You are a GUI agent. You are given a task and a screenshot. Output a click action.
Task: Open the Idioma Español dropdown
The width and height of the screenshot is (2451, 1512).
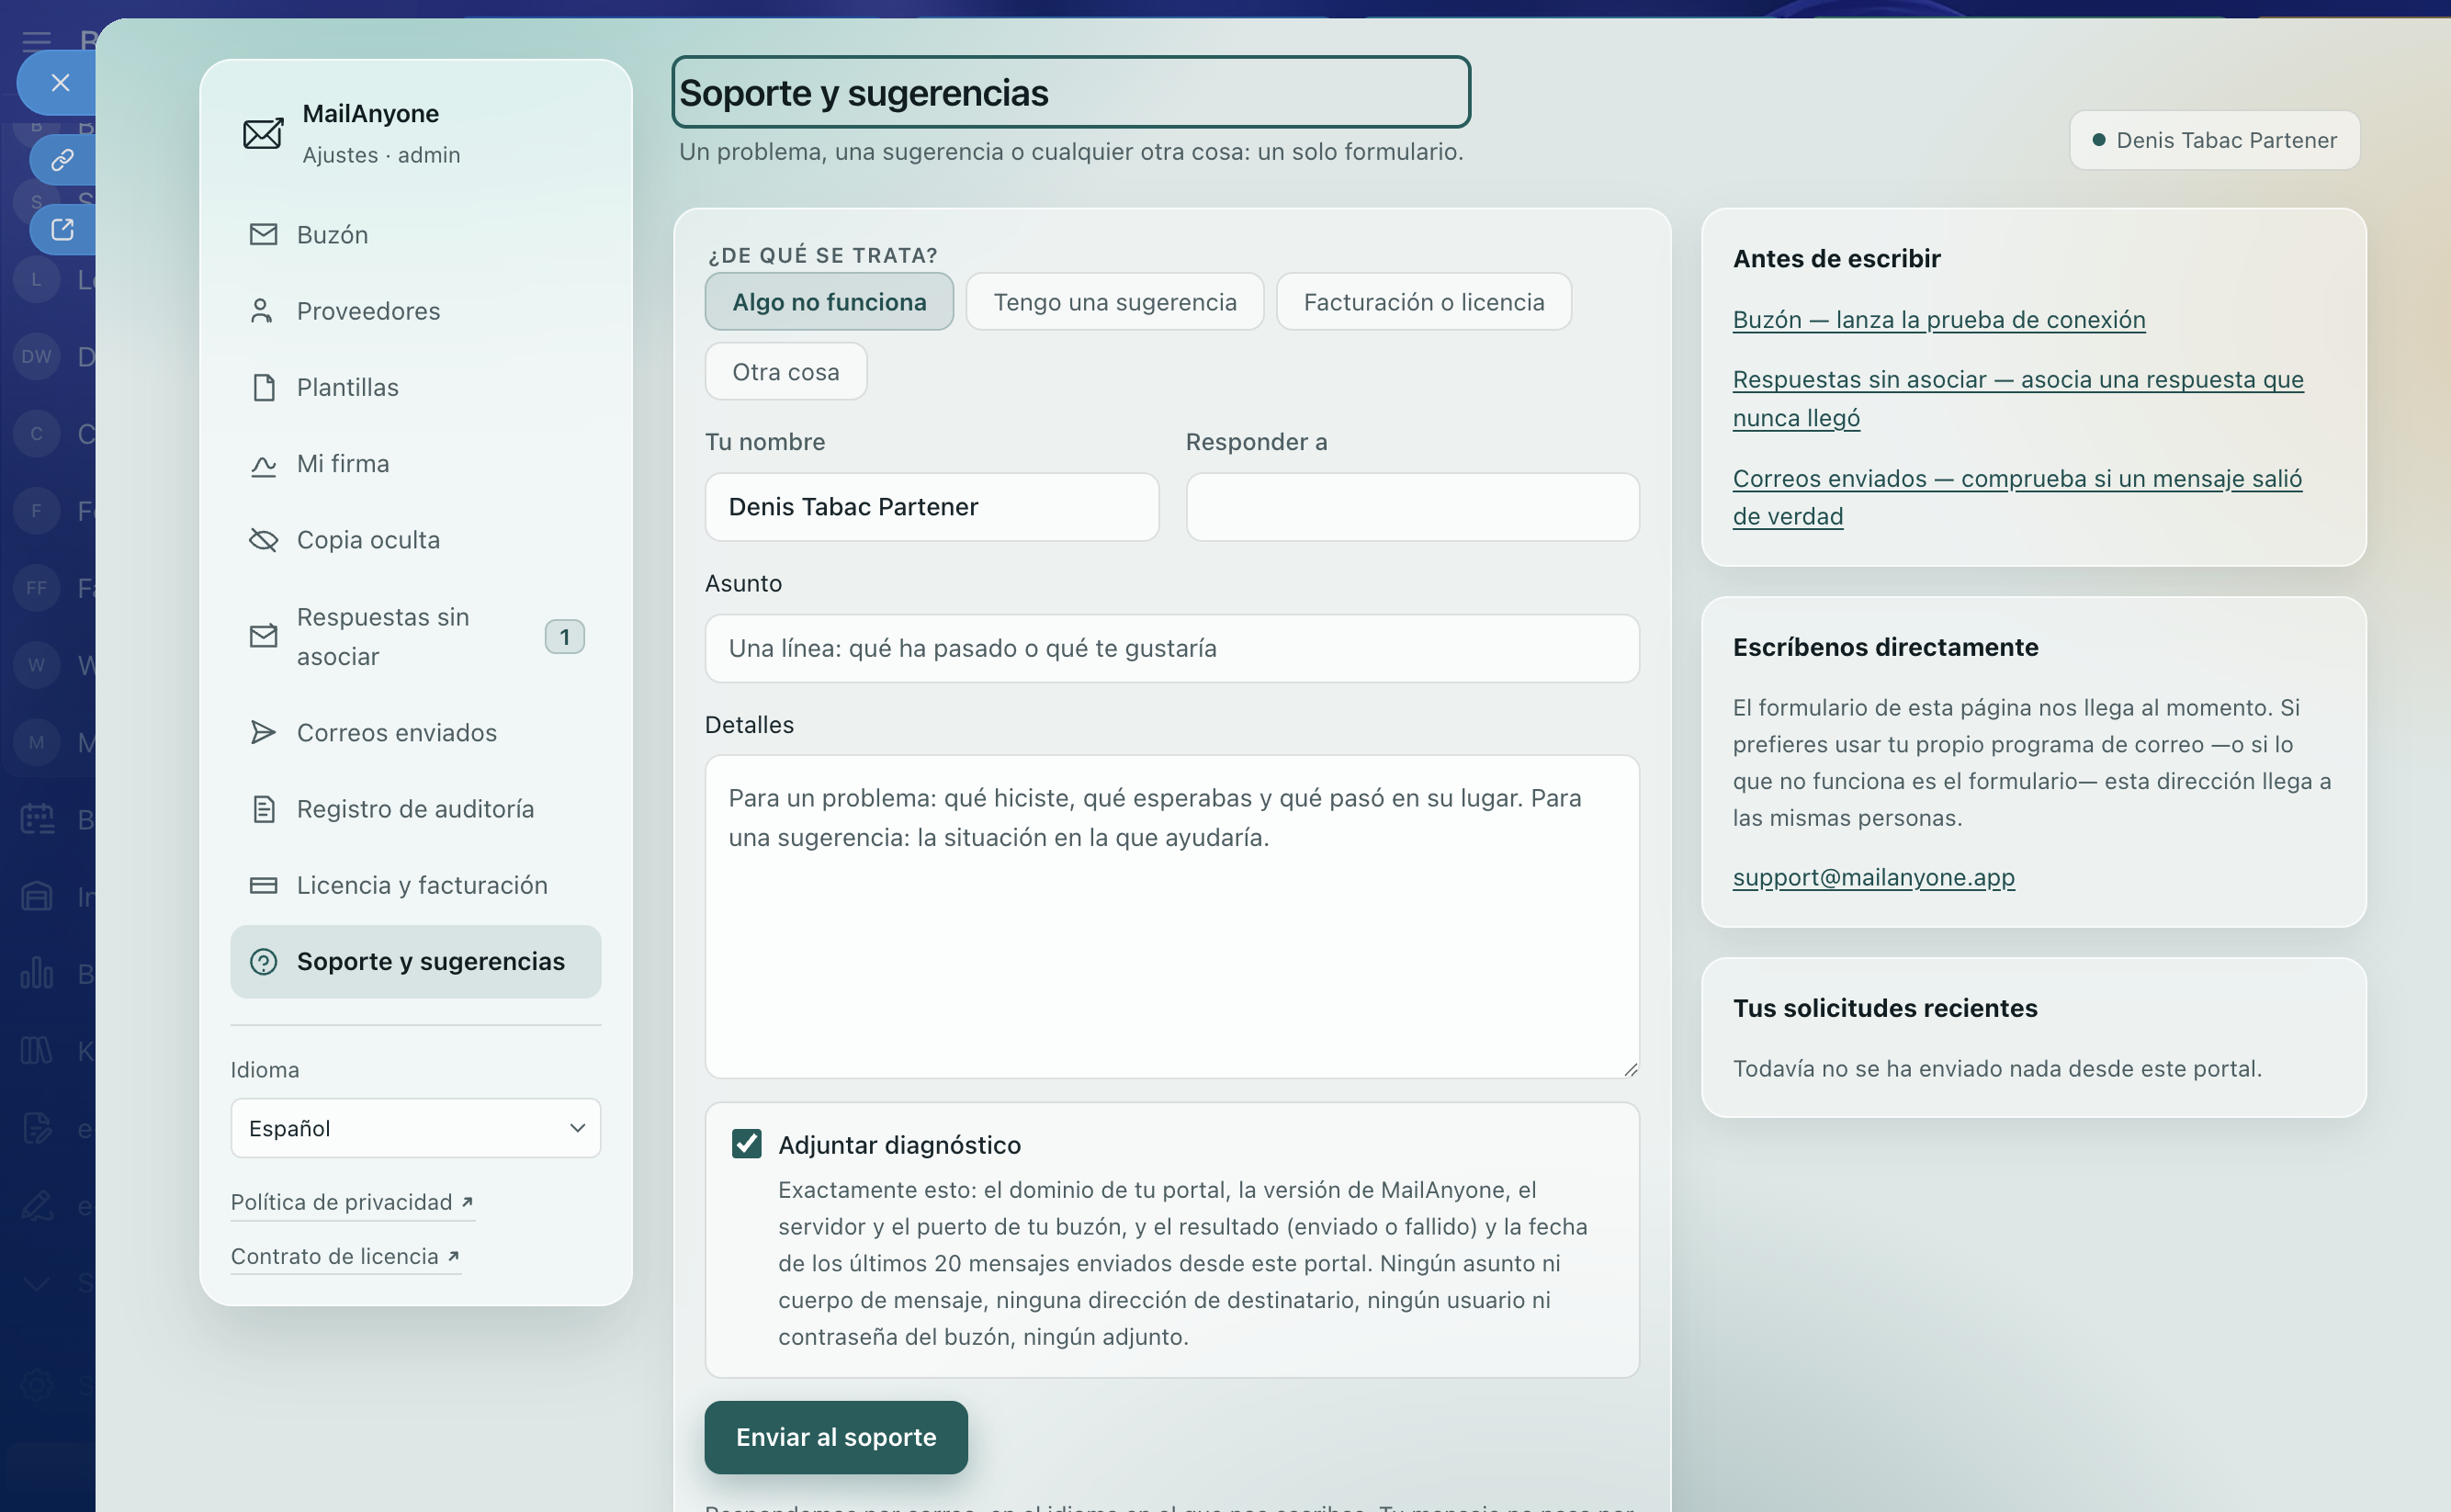click(x=416, y=1128)
